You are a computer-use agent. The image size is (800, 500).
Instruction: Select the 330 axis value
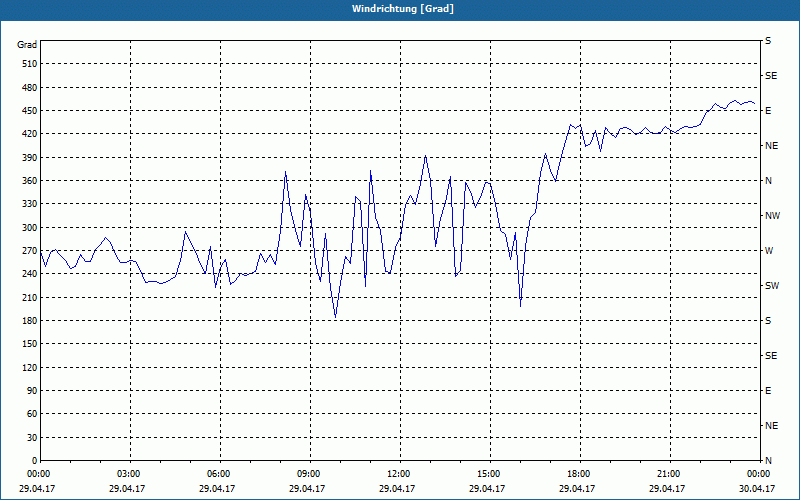tap(30, 204)
